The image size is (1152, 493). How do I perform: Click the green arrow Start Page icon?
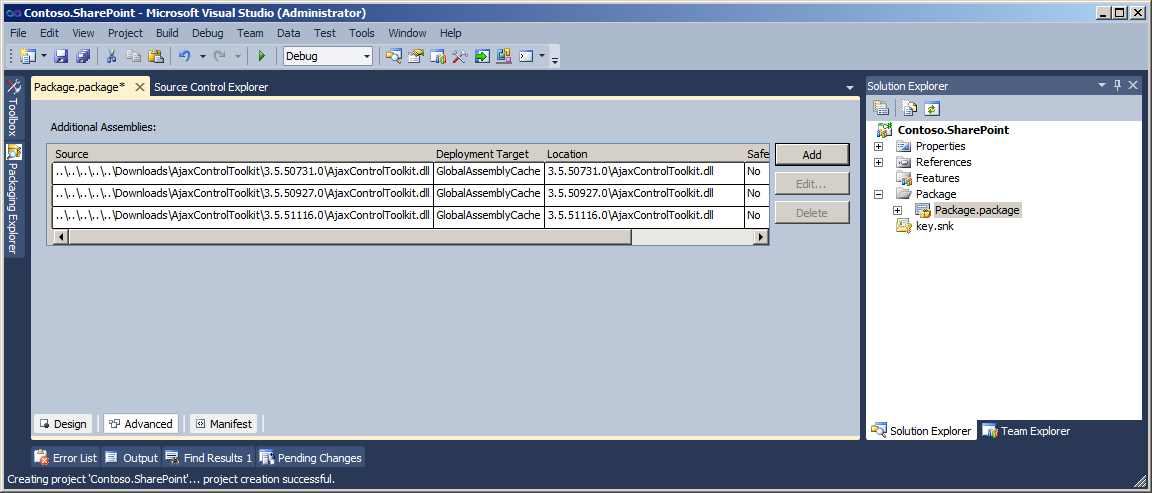[x=482, y=56]
